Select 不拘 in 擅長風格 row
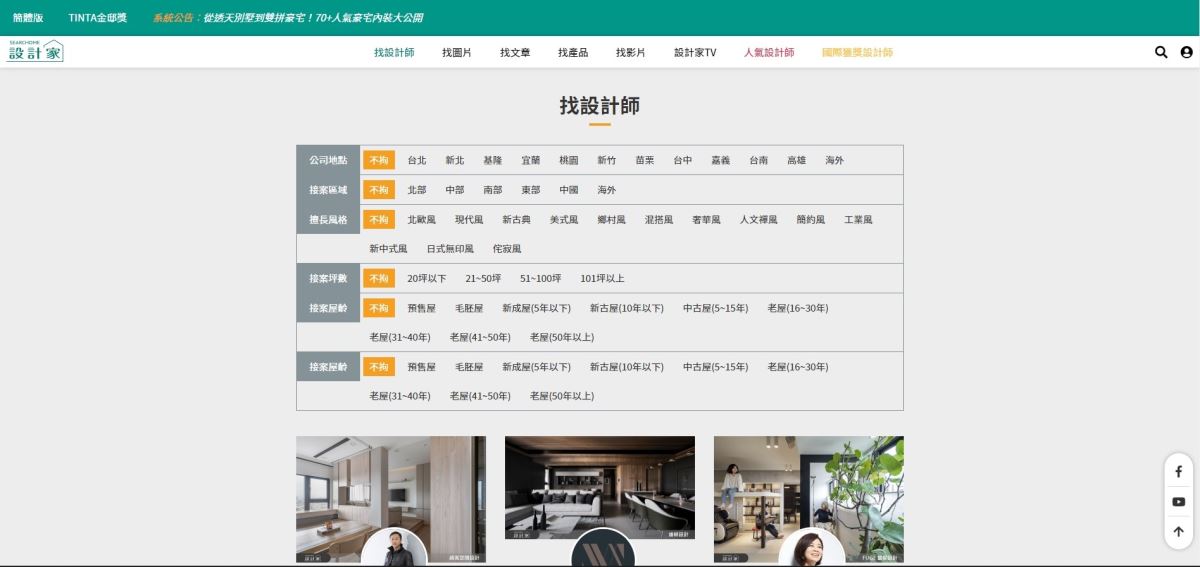Viewport: 1200px width, 567px height. [x=379, y=219]
